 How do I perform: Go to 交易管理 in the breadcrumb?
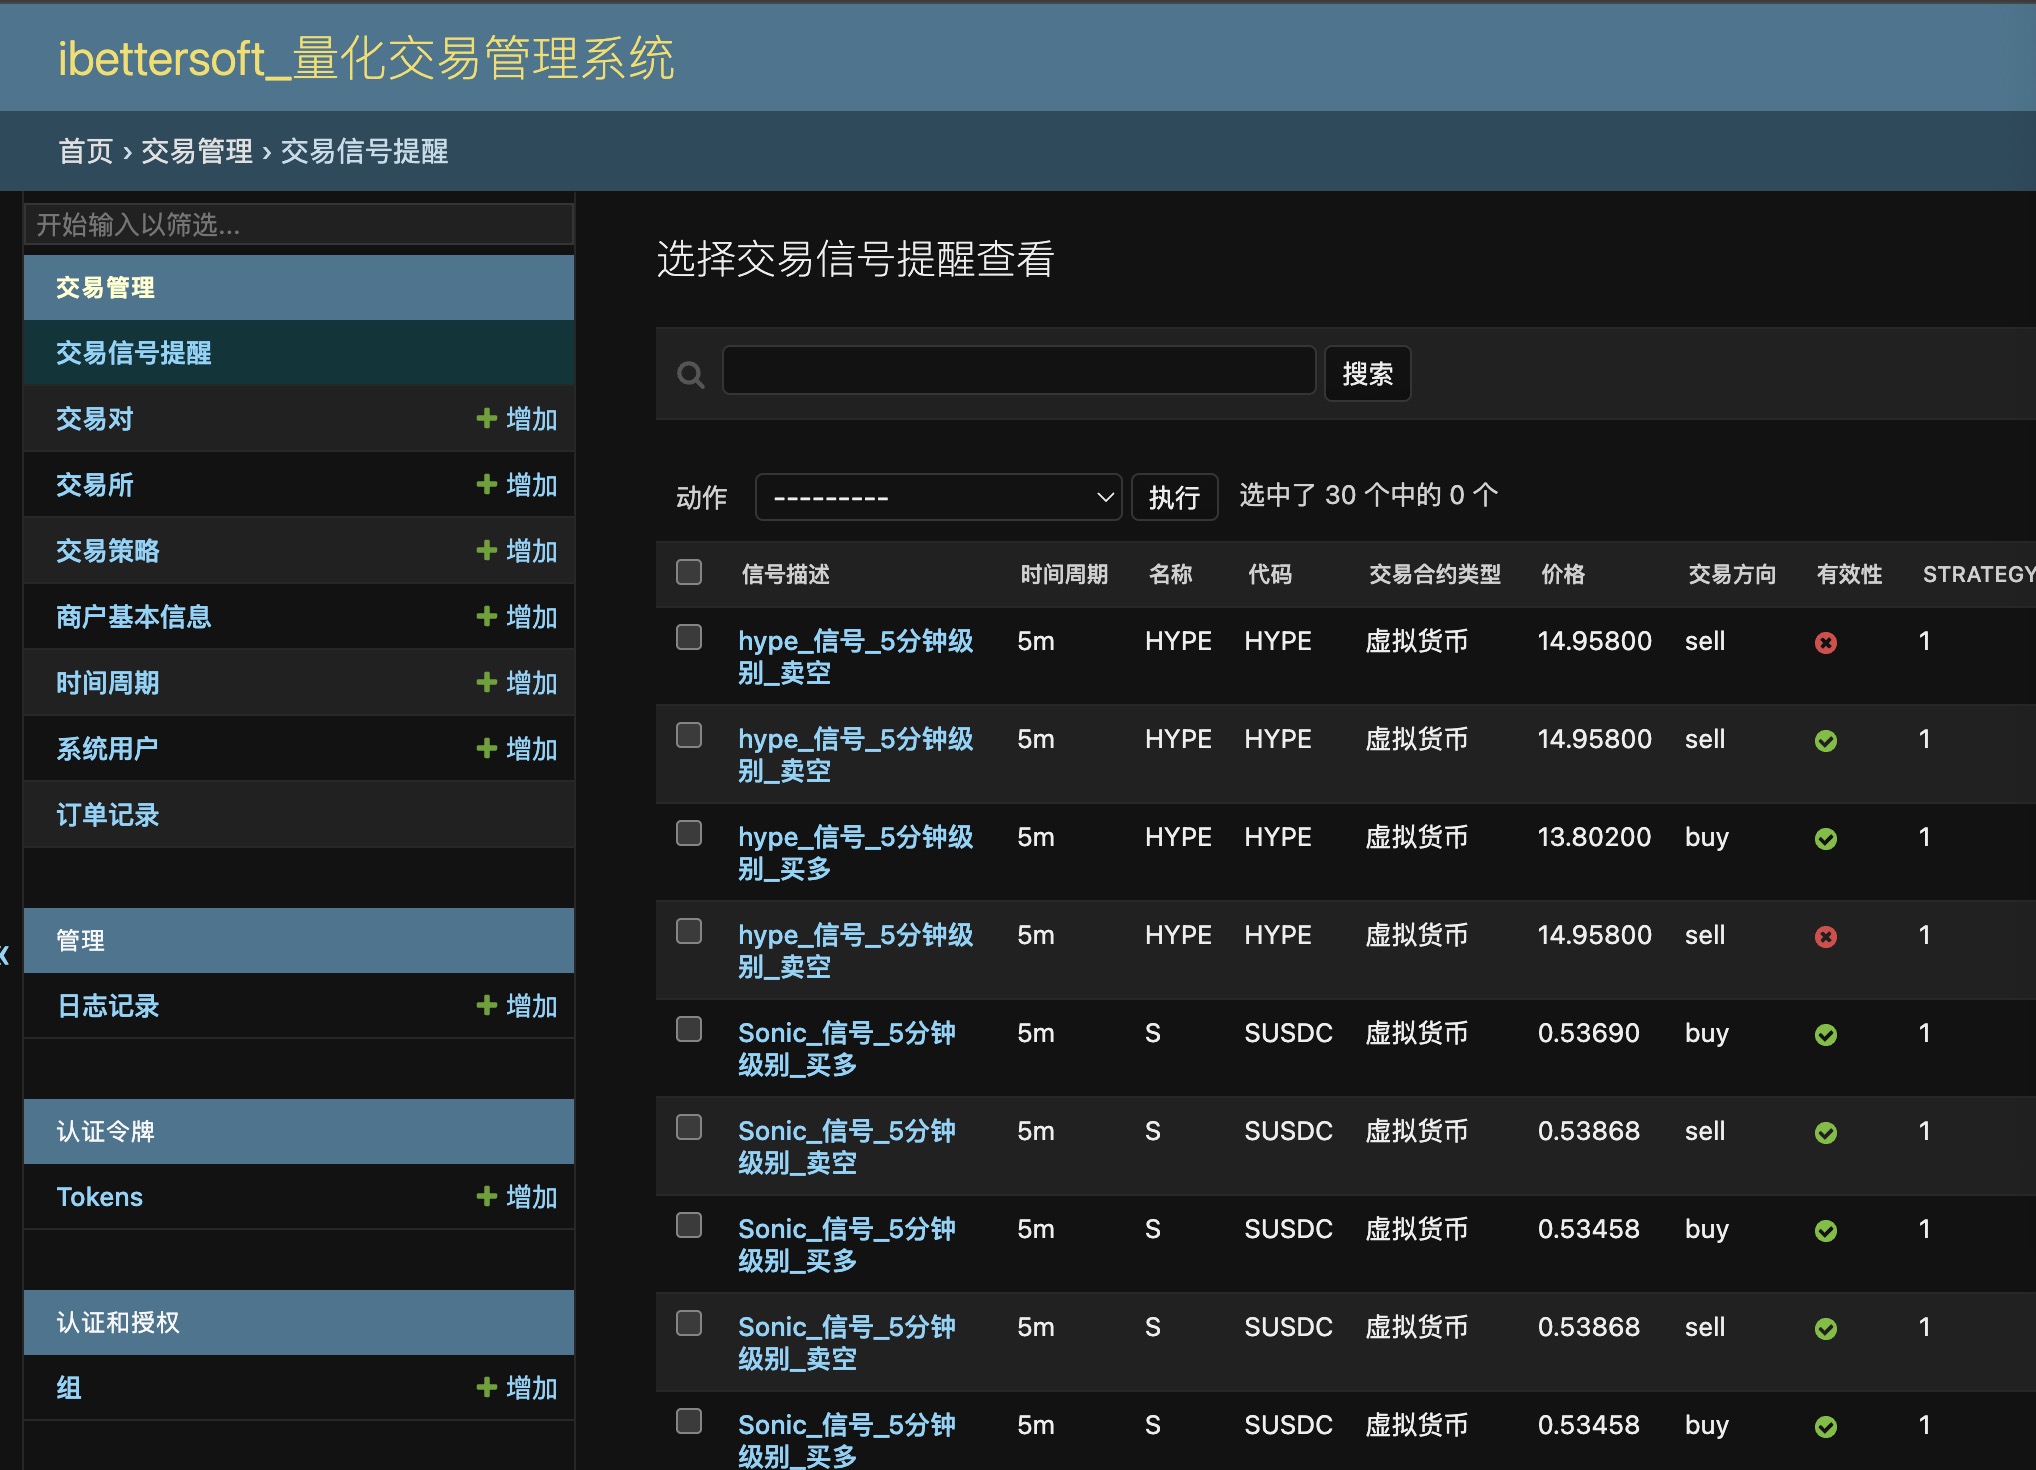(197, 151)
